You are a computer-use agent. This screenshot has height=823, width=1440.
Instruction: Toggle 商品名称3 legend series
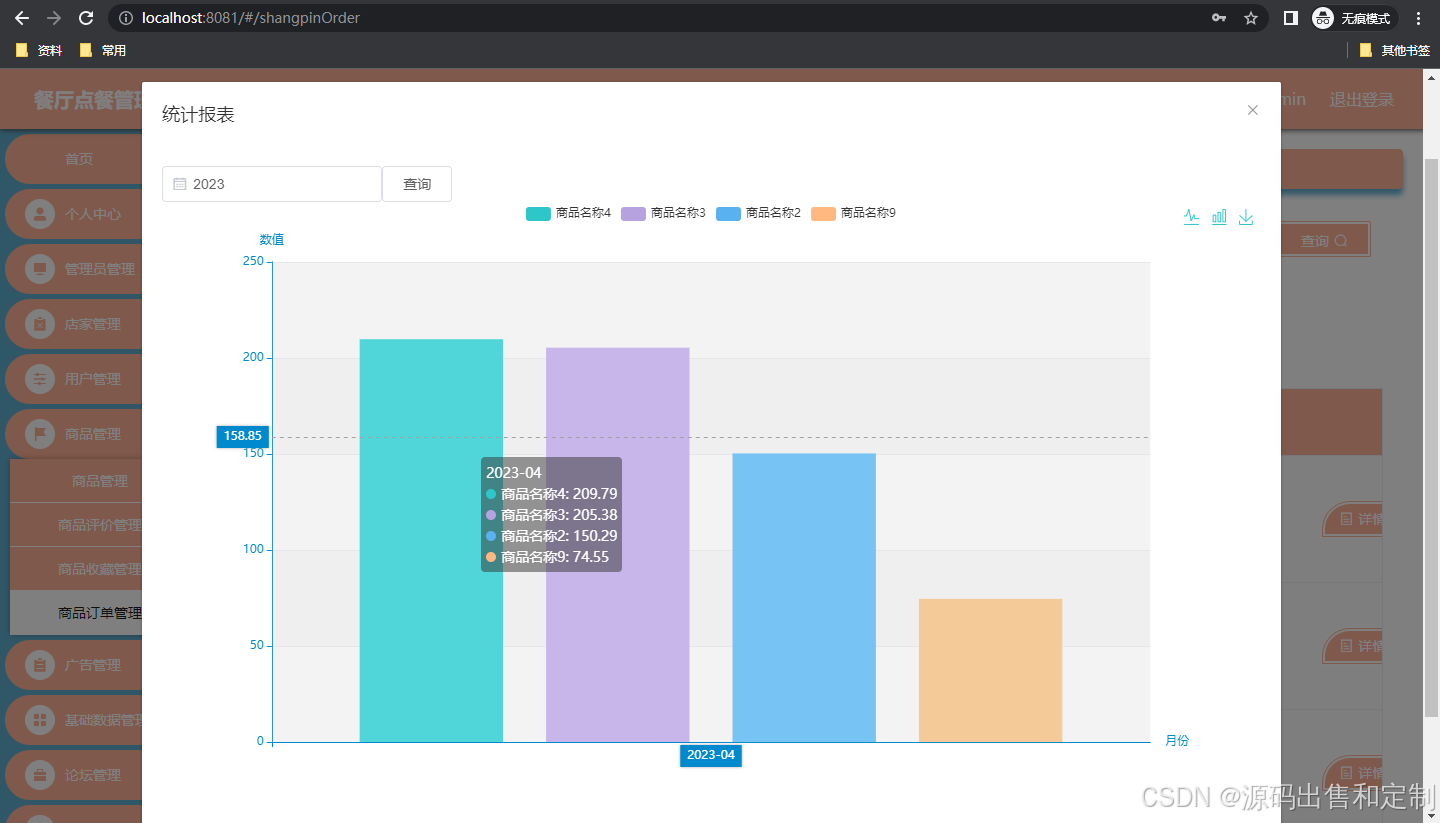663,213
